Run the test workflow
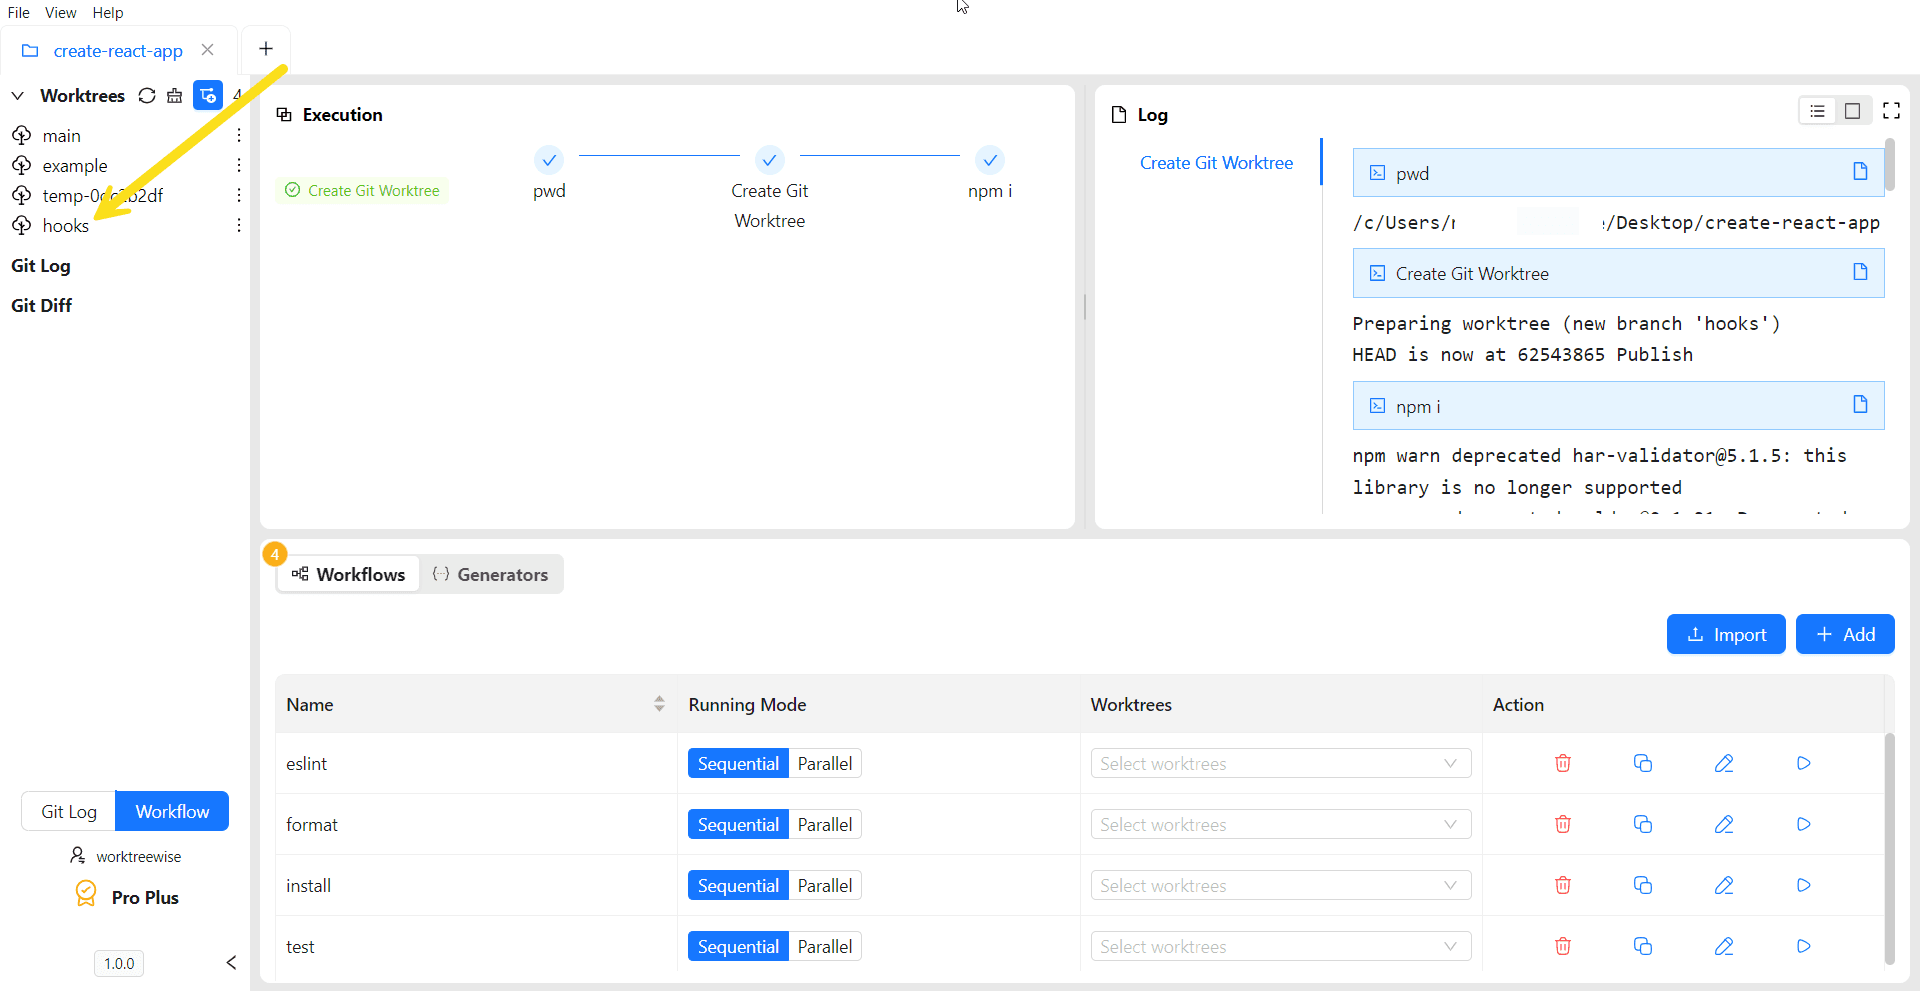Image resolution: width=1920 pixels, height=991 pixels. click(1803, 946)
